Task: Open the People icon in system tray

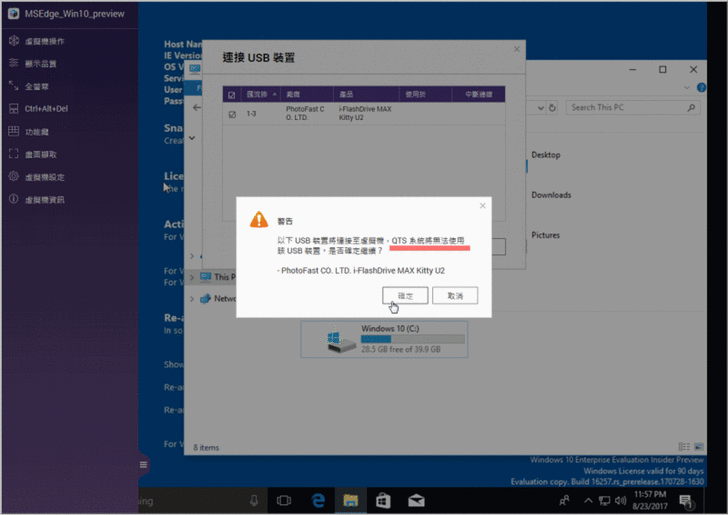Action: 565,500
